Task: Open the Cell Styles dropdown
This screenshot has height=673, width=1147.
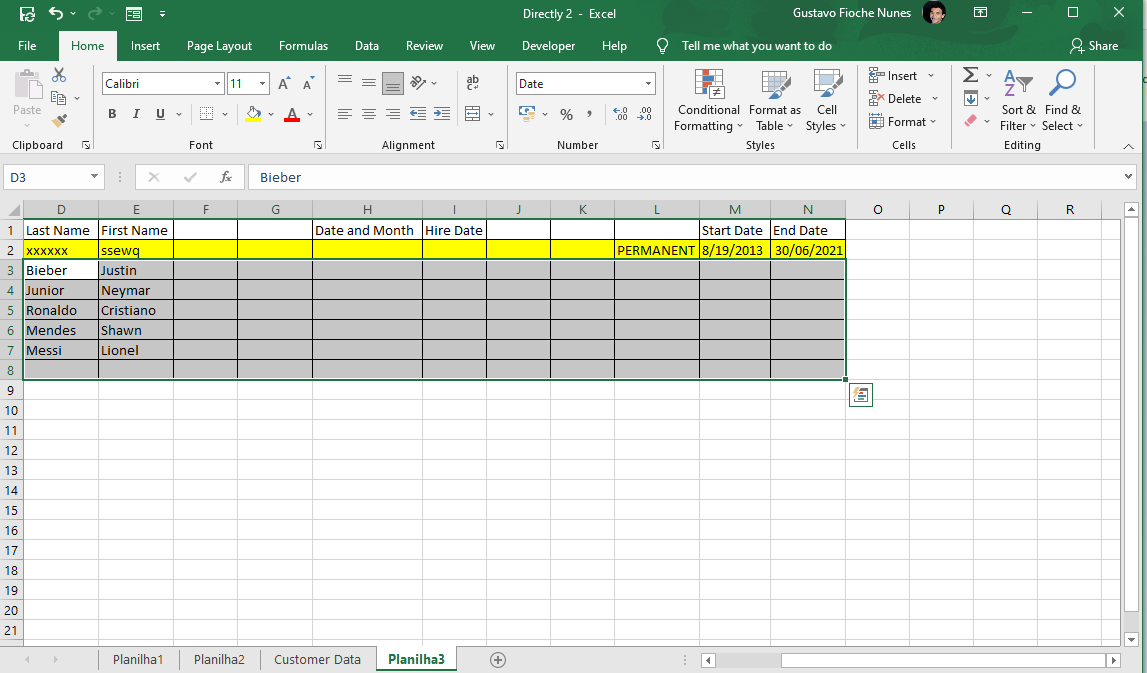Action: [x=827, y=101]
